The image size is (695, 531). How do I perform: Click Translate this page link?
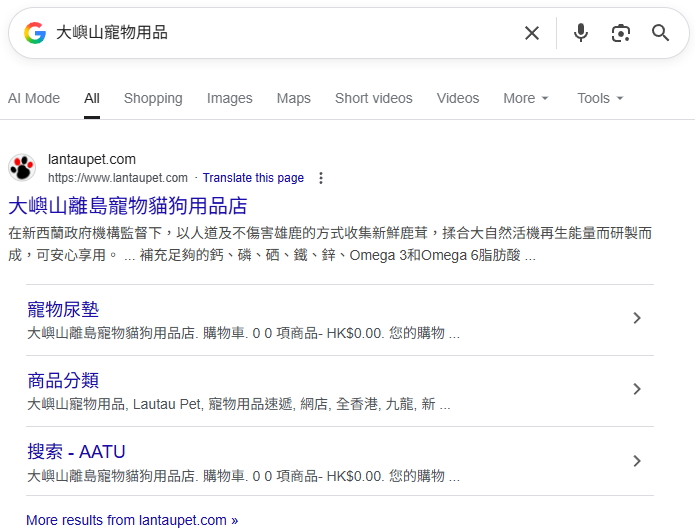253,178
